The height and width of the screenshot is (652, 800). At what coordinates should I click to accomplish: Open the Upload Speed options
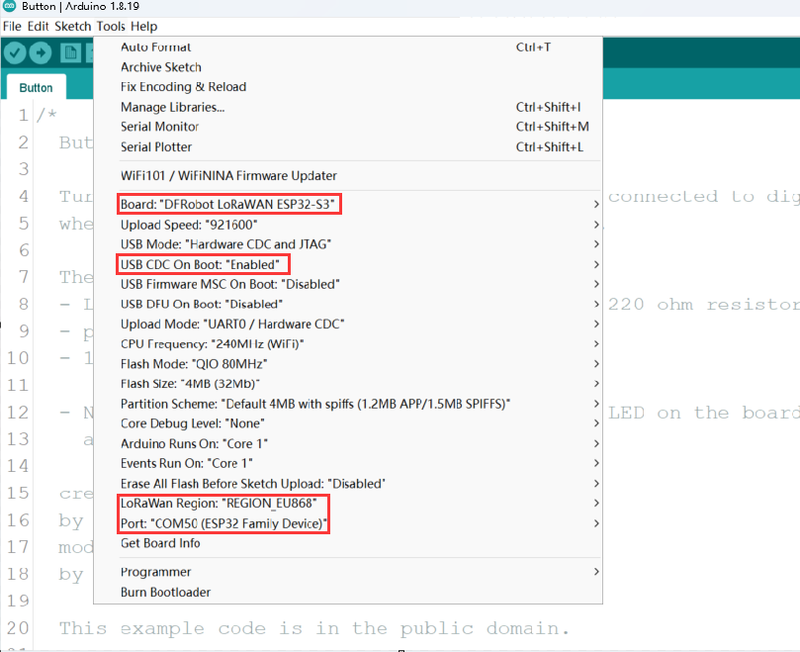pyautogui.click(x=188, y=224)
